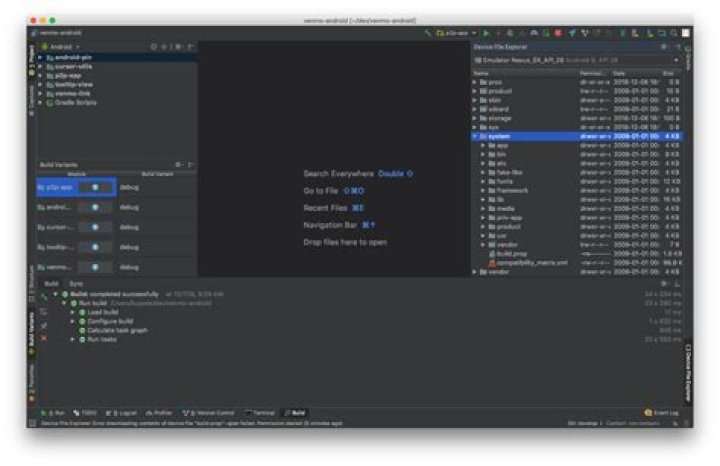This screenshot has width=720, height=466.
Task: Select the Calculate task graph build step
Action: click(x=117, y=331)
